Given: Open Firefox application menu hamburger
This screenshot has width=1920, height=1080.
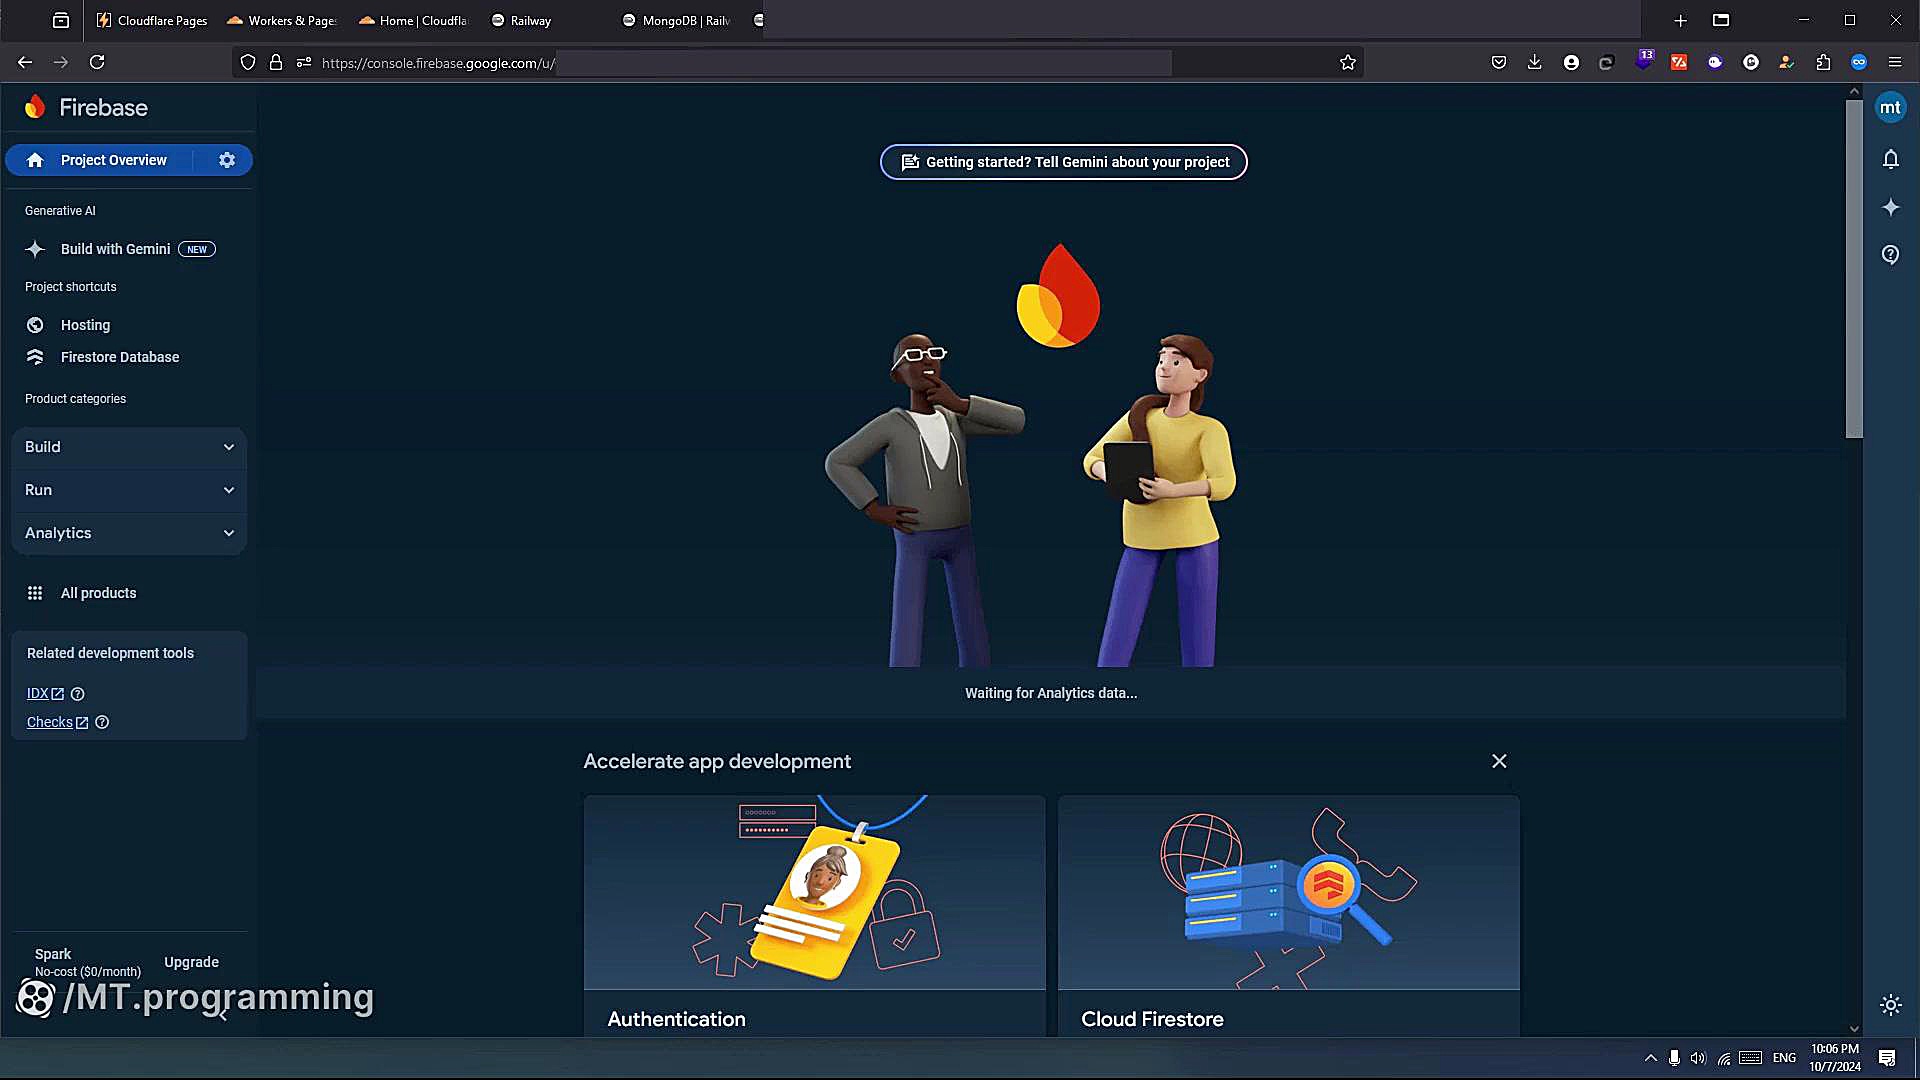Looking at the screenshot, I should [x=1895, y=62].
